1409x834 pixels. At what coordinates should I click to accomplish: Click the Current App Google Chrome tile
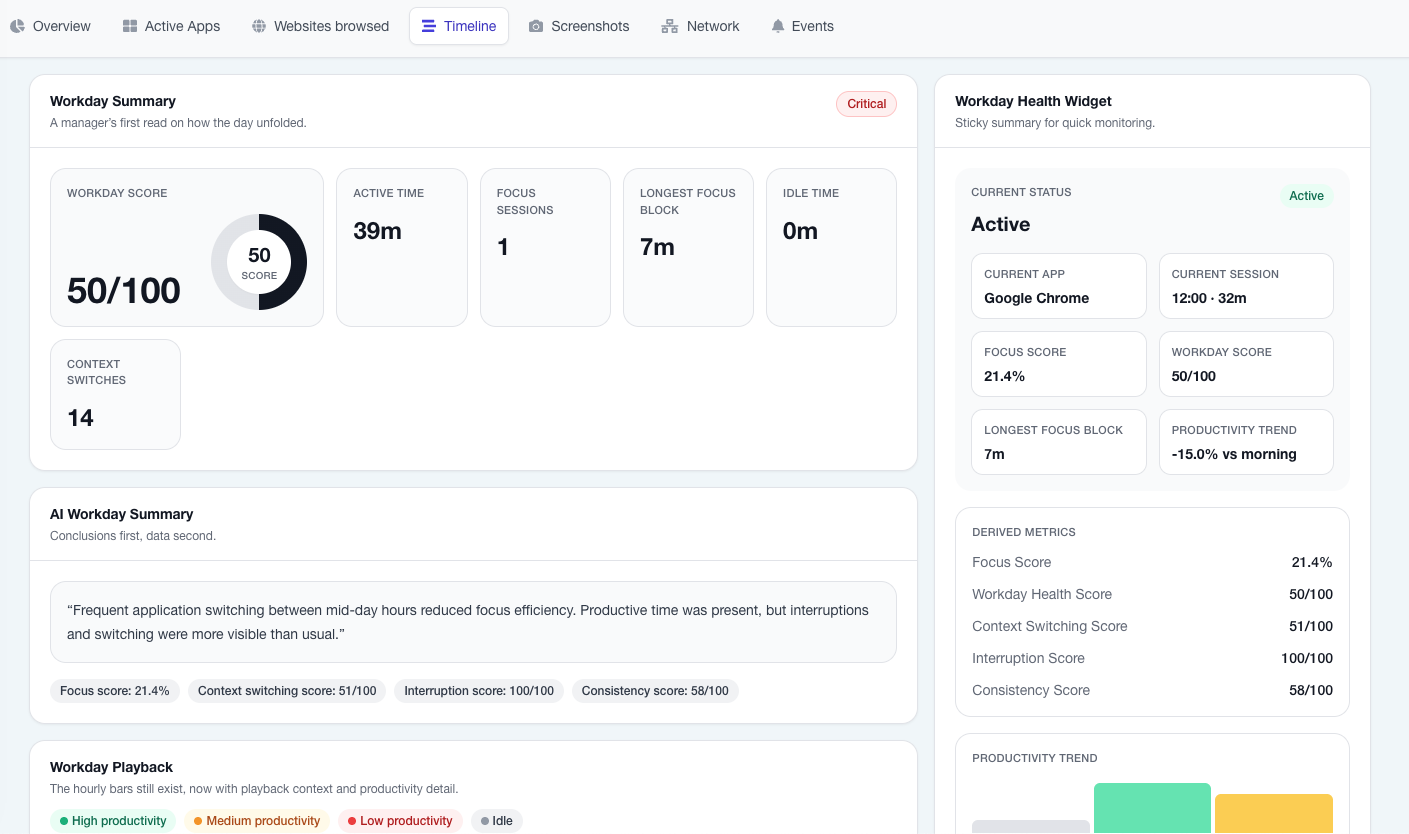click(x=1058, y=286)
